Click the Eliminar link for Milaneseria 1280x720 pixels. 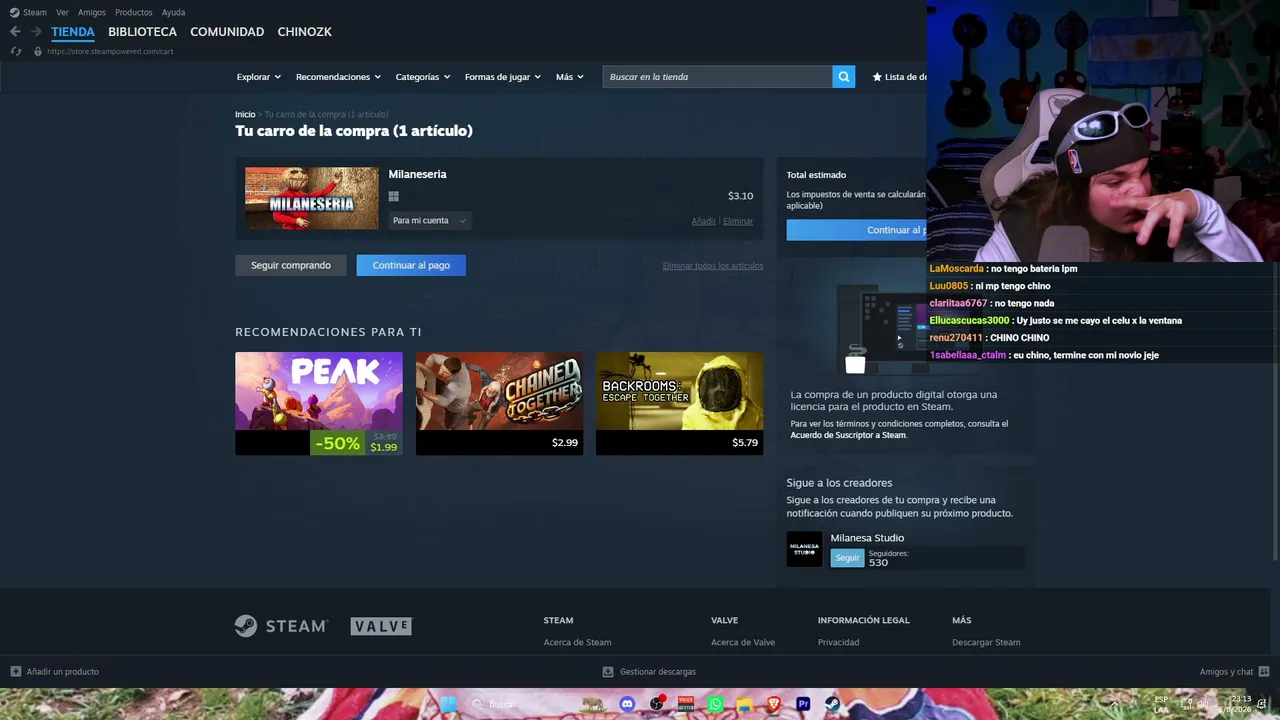click(x=738, y=221)
